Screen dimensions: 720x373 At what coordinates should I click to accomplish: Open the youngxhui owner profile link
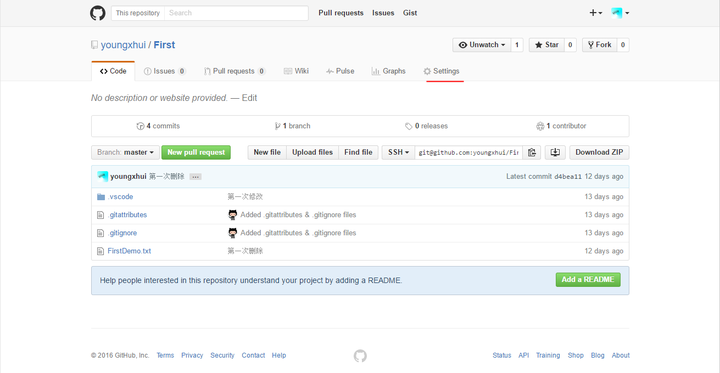pyautogui.click(x=123, y=45)
